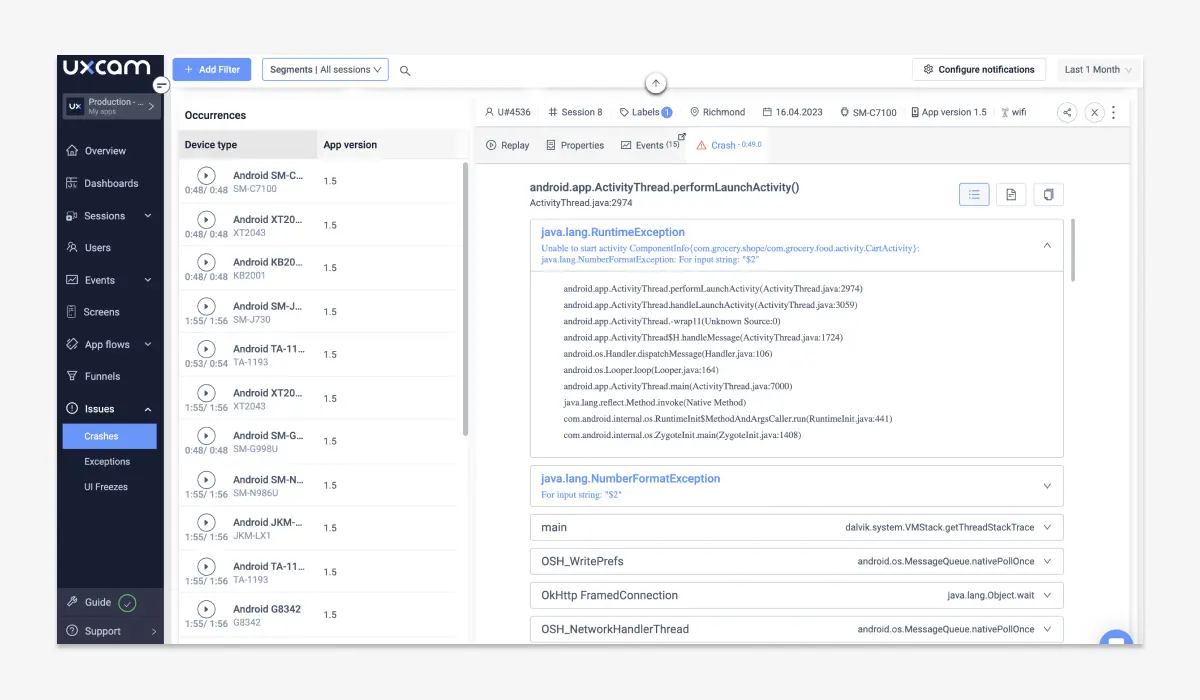The height and width of the screenshot is (700, 1200).
Task: Play the Android G8342 session recording
Action: (206, 609)
